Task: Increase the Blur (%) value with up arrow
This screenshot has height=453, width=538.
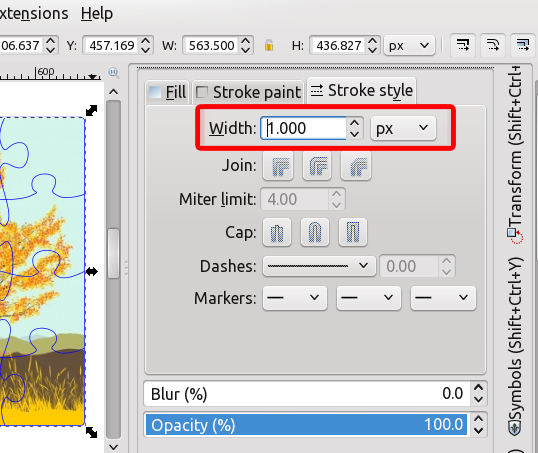Action: tap(478, 387)
